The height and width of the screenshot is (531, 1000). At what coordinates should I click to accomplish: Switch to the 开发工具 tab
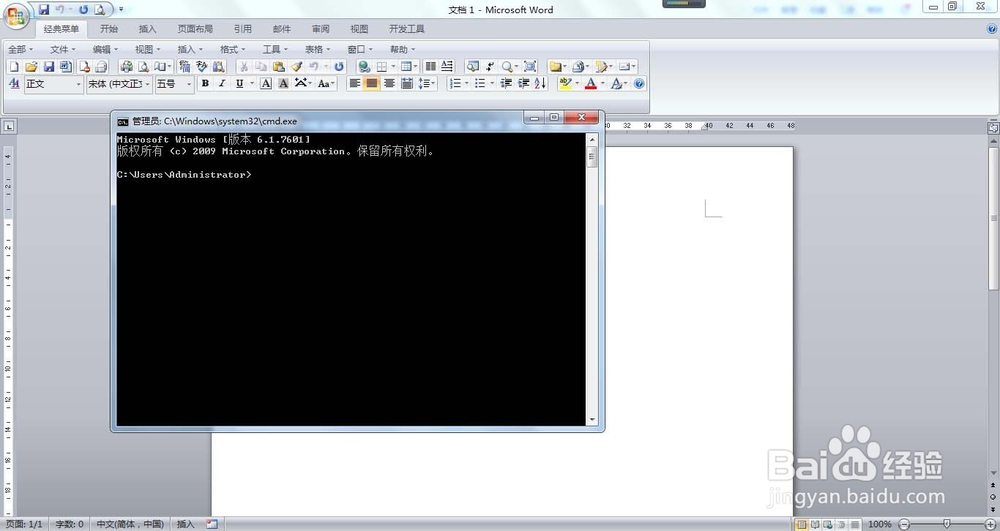pos(407,29)
